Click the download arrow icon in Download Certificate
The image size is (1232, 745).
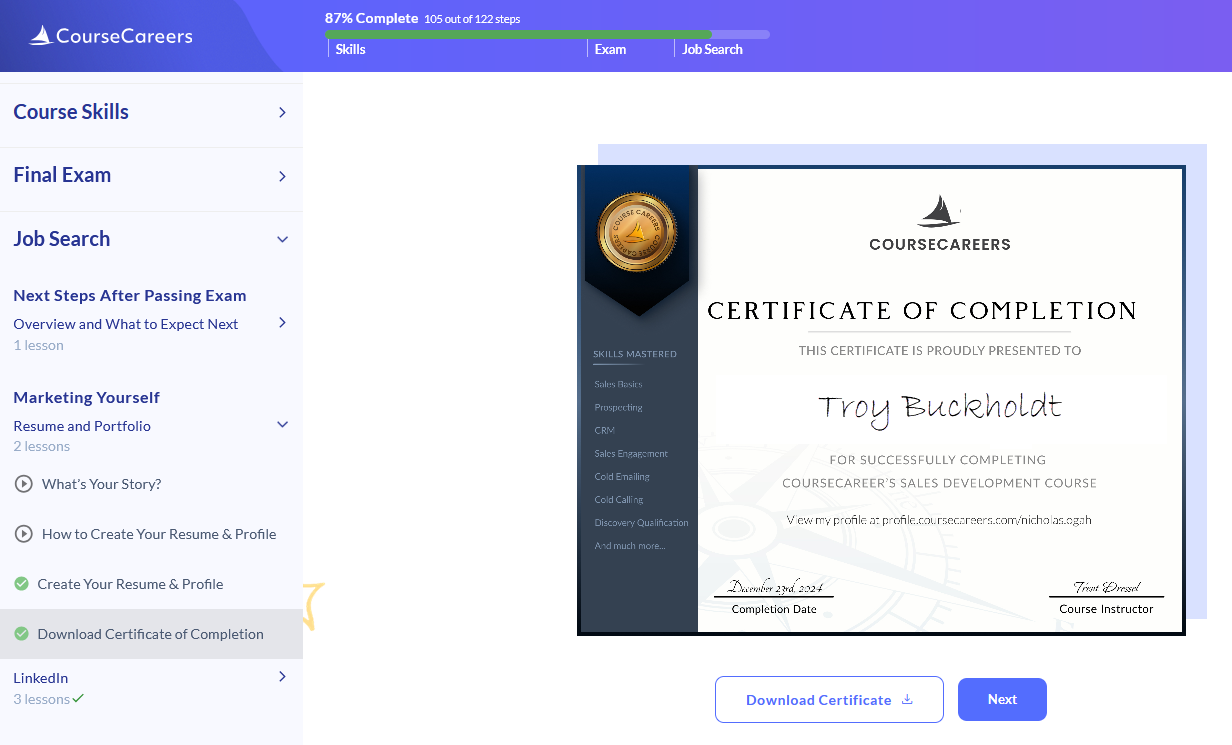coord(907,699)
